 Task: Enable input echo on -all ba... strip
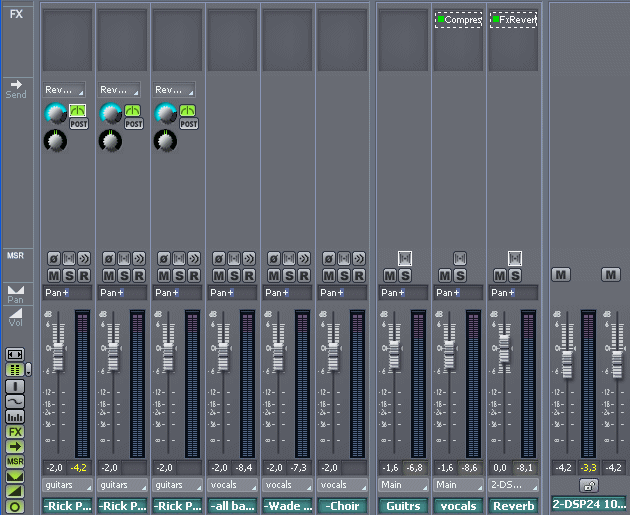(x=249, y=258)
